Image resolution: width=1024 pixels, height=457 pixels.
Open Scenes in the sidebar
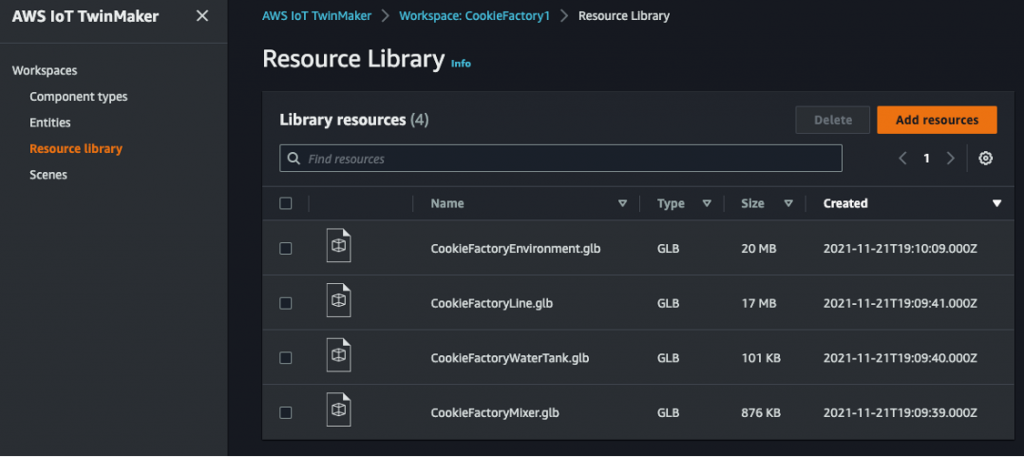[x=48, y=175]
